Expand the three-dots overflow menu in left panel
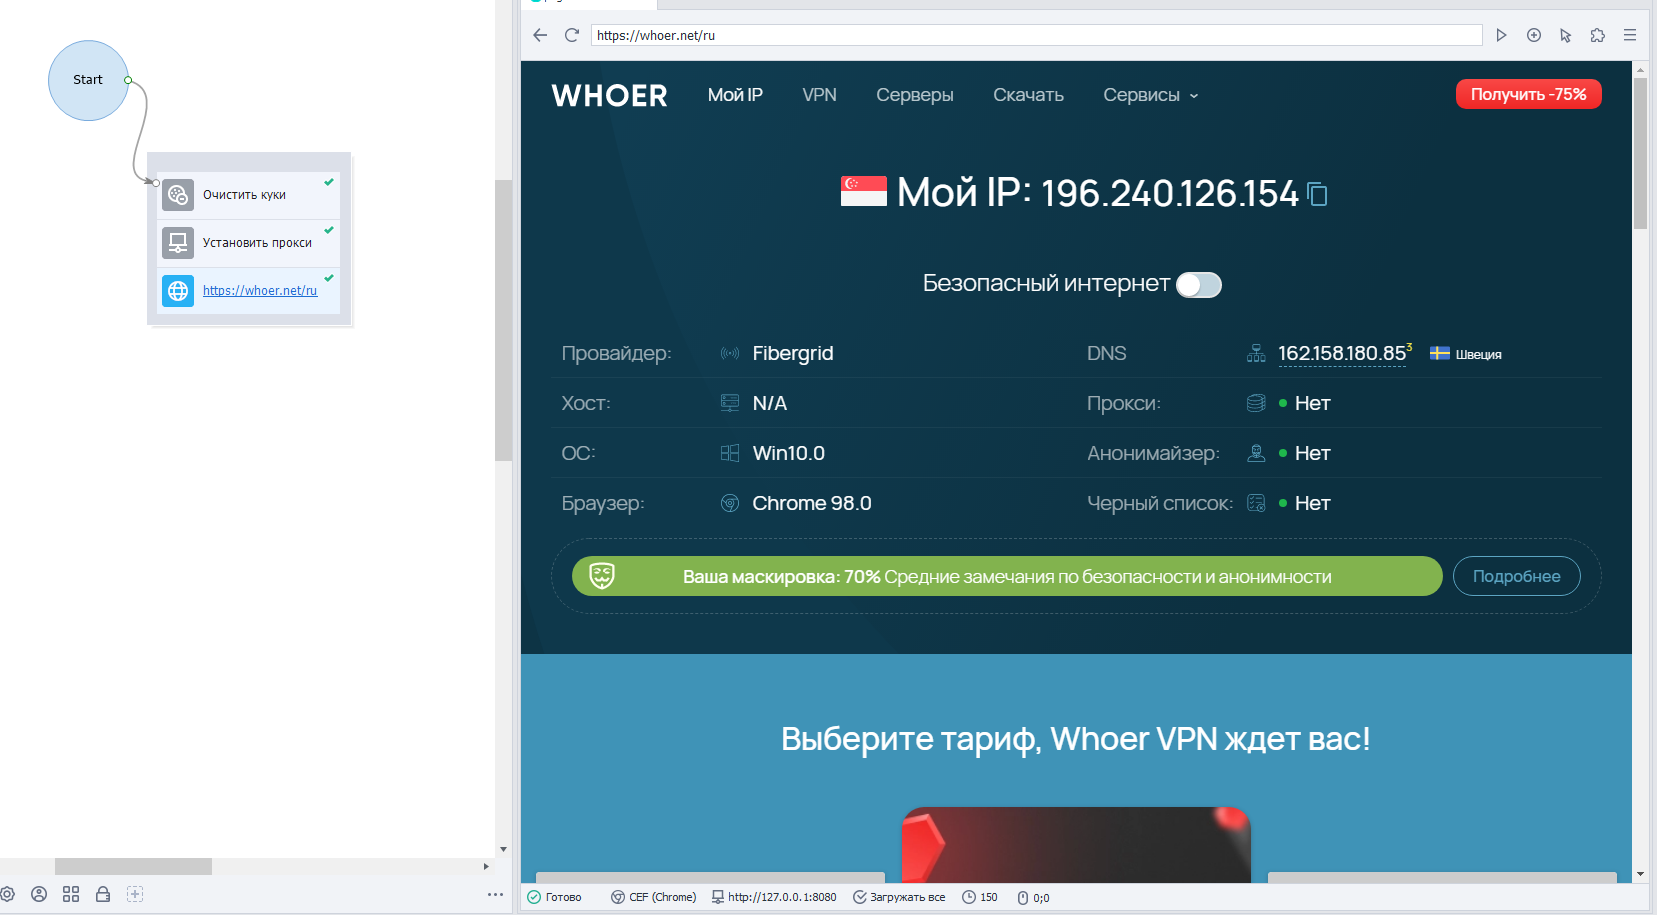 [495, 894]
